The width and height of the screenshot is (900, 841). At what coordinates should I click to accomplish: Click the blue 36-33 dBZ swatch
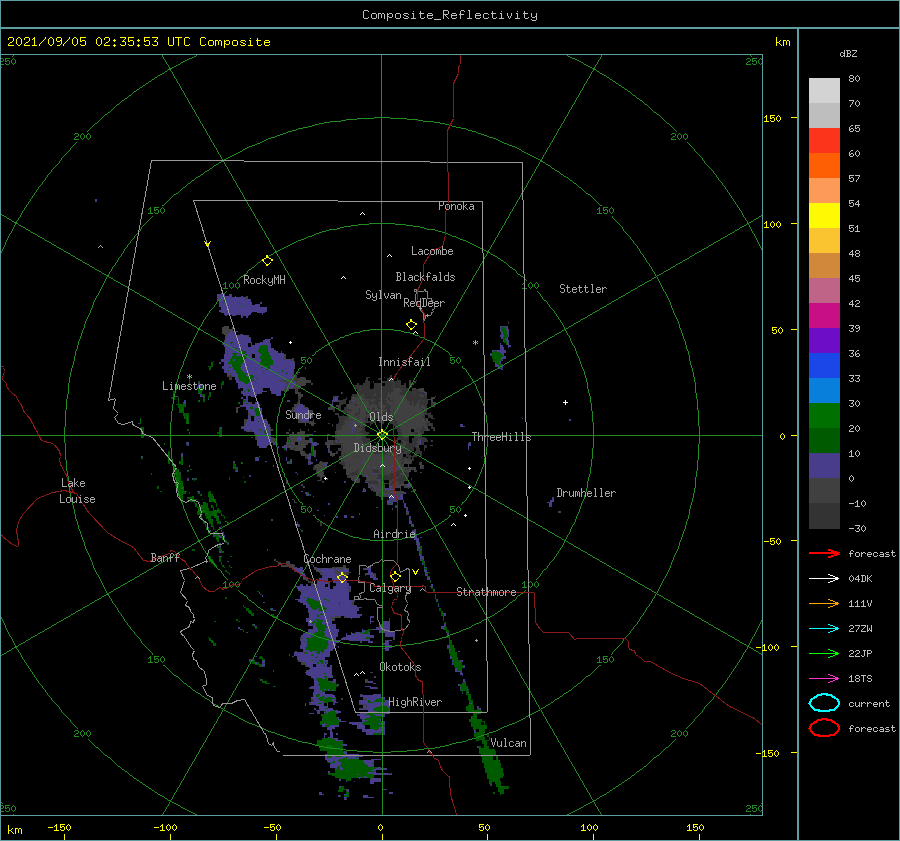tap(824, 366)
